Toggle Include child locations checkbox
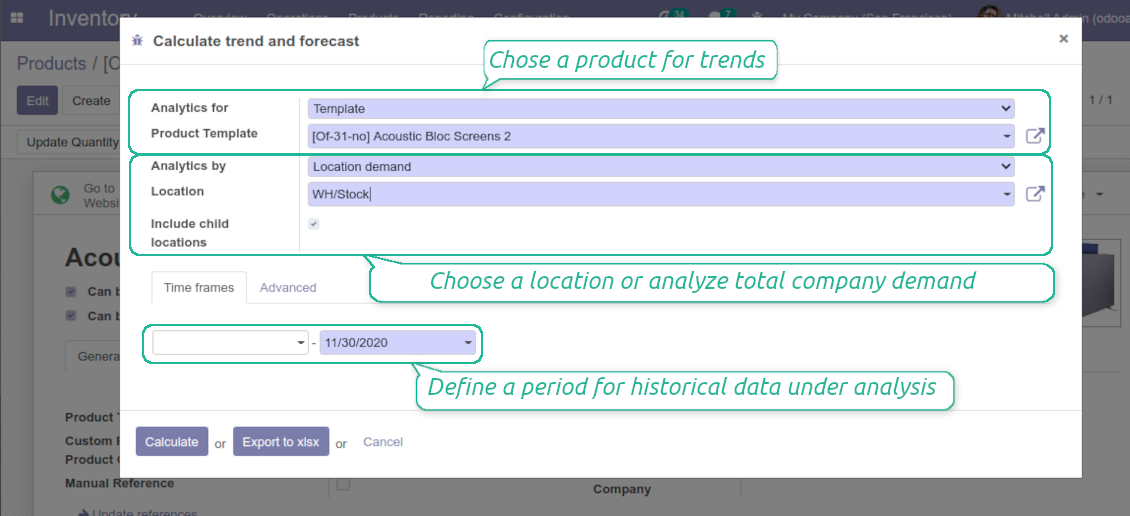Viewport: 1130px width, 516px height. (313, 224)
